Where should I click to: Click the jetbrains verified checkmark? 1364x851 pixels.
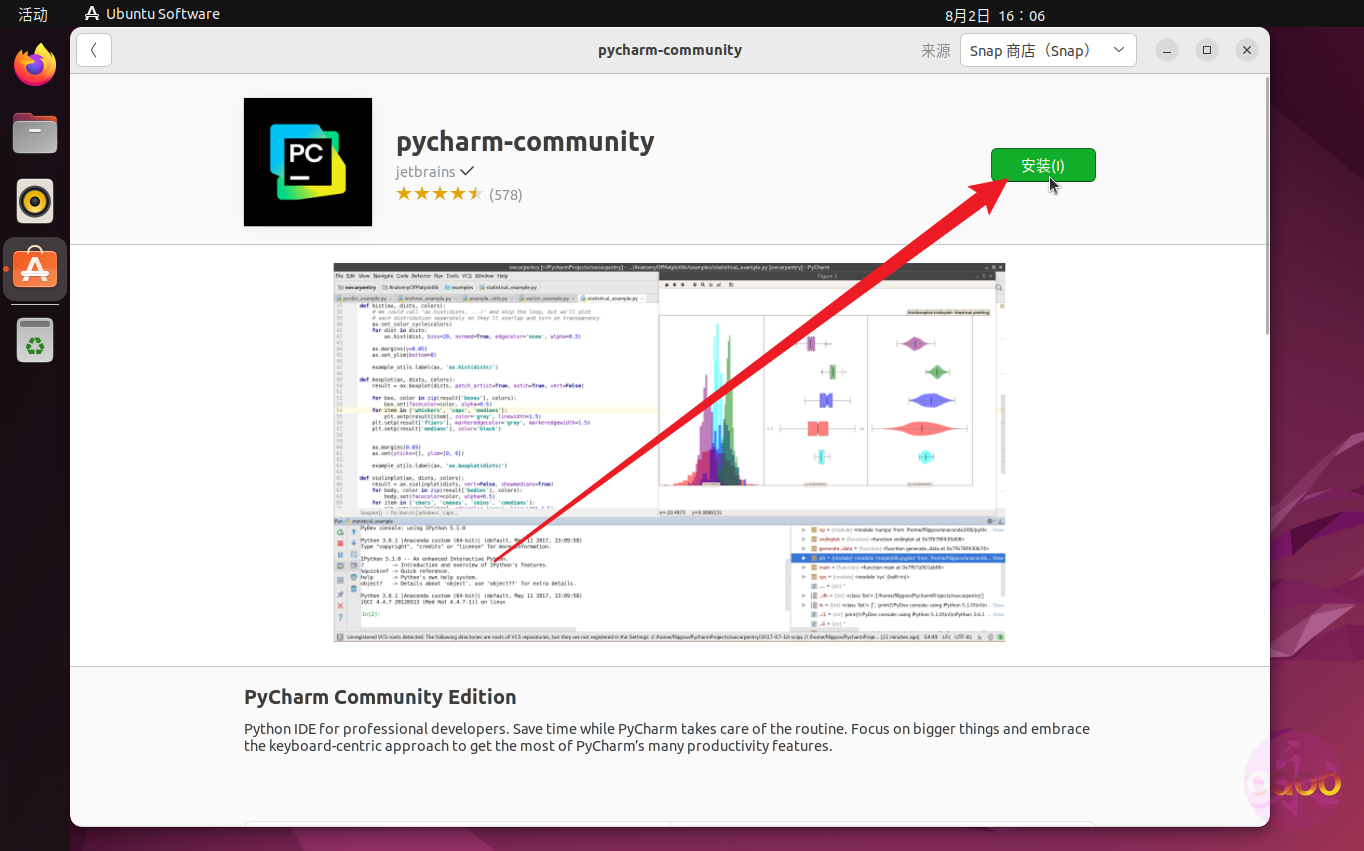click(467, 171)
